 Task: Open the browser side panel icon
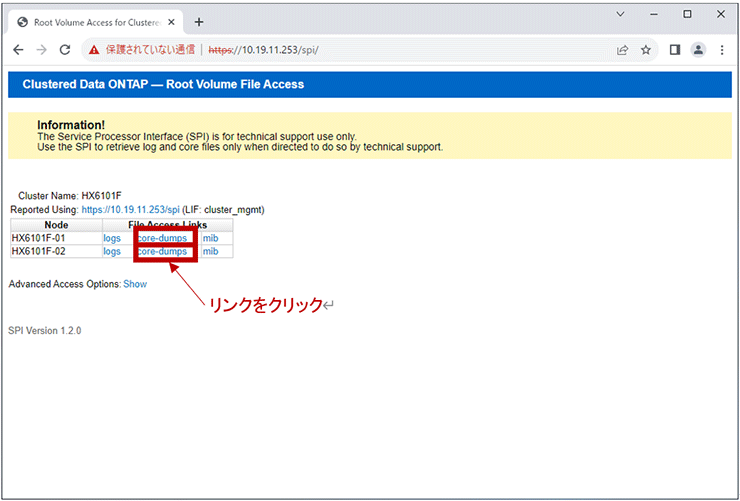[675, 50]
